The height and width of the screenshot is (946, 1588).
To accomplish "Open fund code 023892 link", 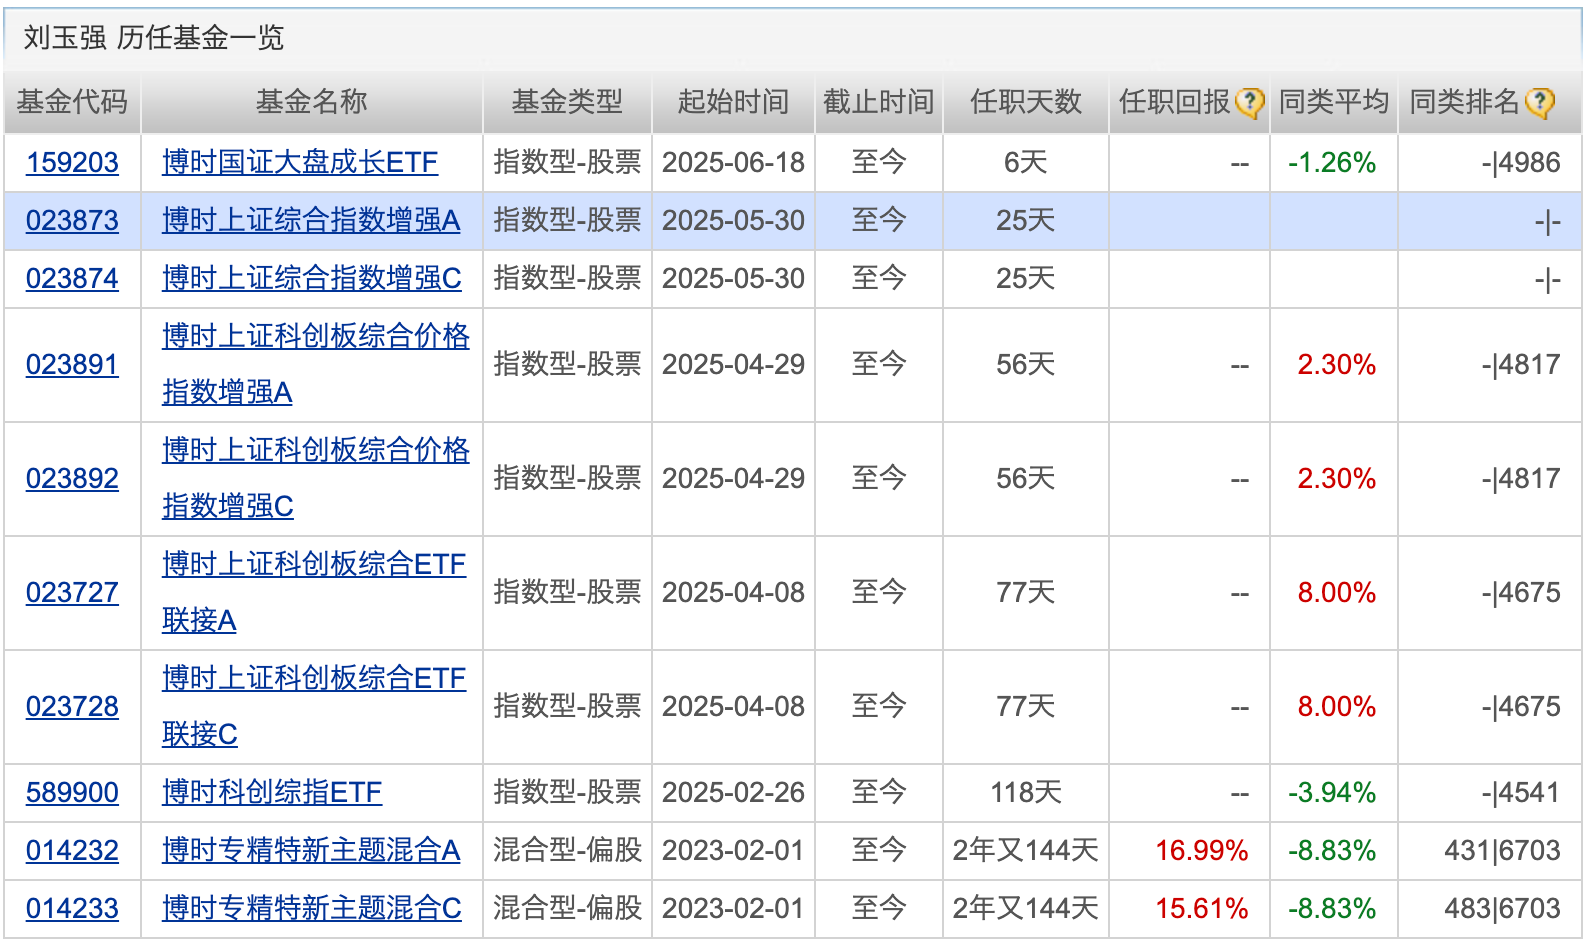I will [72, 479].
